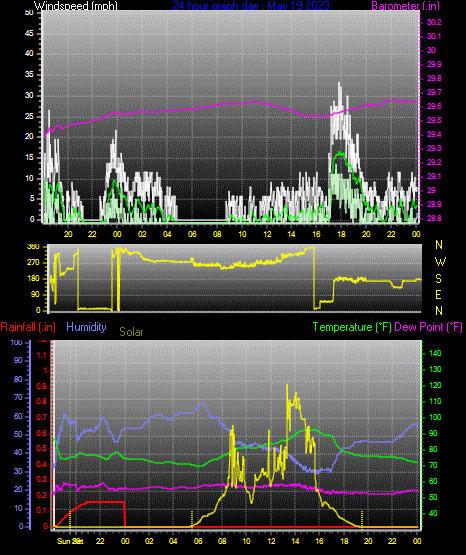The image size is (466, 555).
Task: Click the '30.2' barometer axis value
Action: tap(434, 22)
